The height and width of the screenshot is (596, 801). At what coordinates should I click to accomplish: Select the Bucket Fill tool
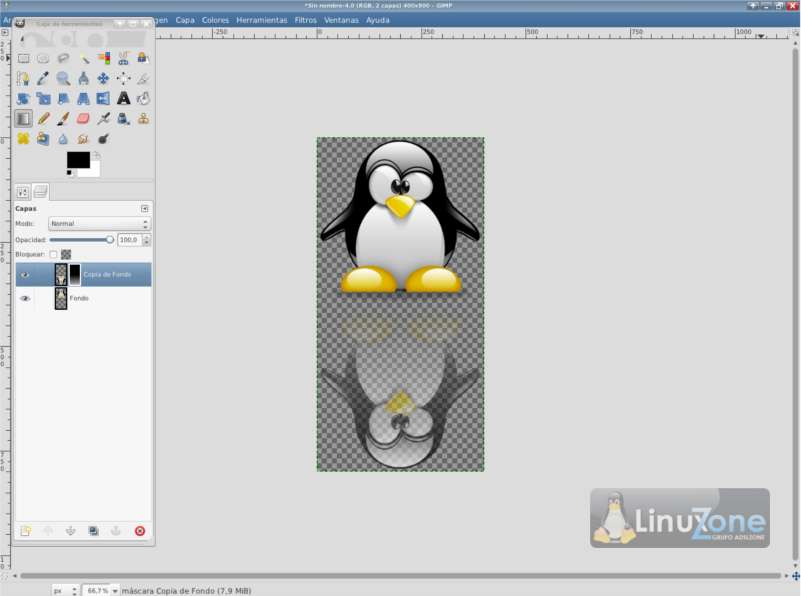pyautogui.click(x=144, y=98)
